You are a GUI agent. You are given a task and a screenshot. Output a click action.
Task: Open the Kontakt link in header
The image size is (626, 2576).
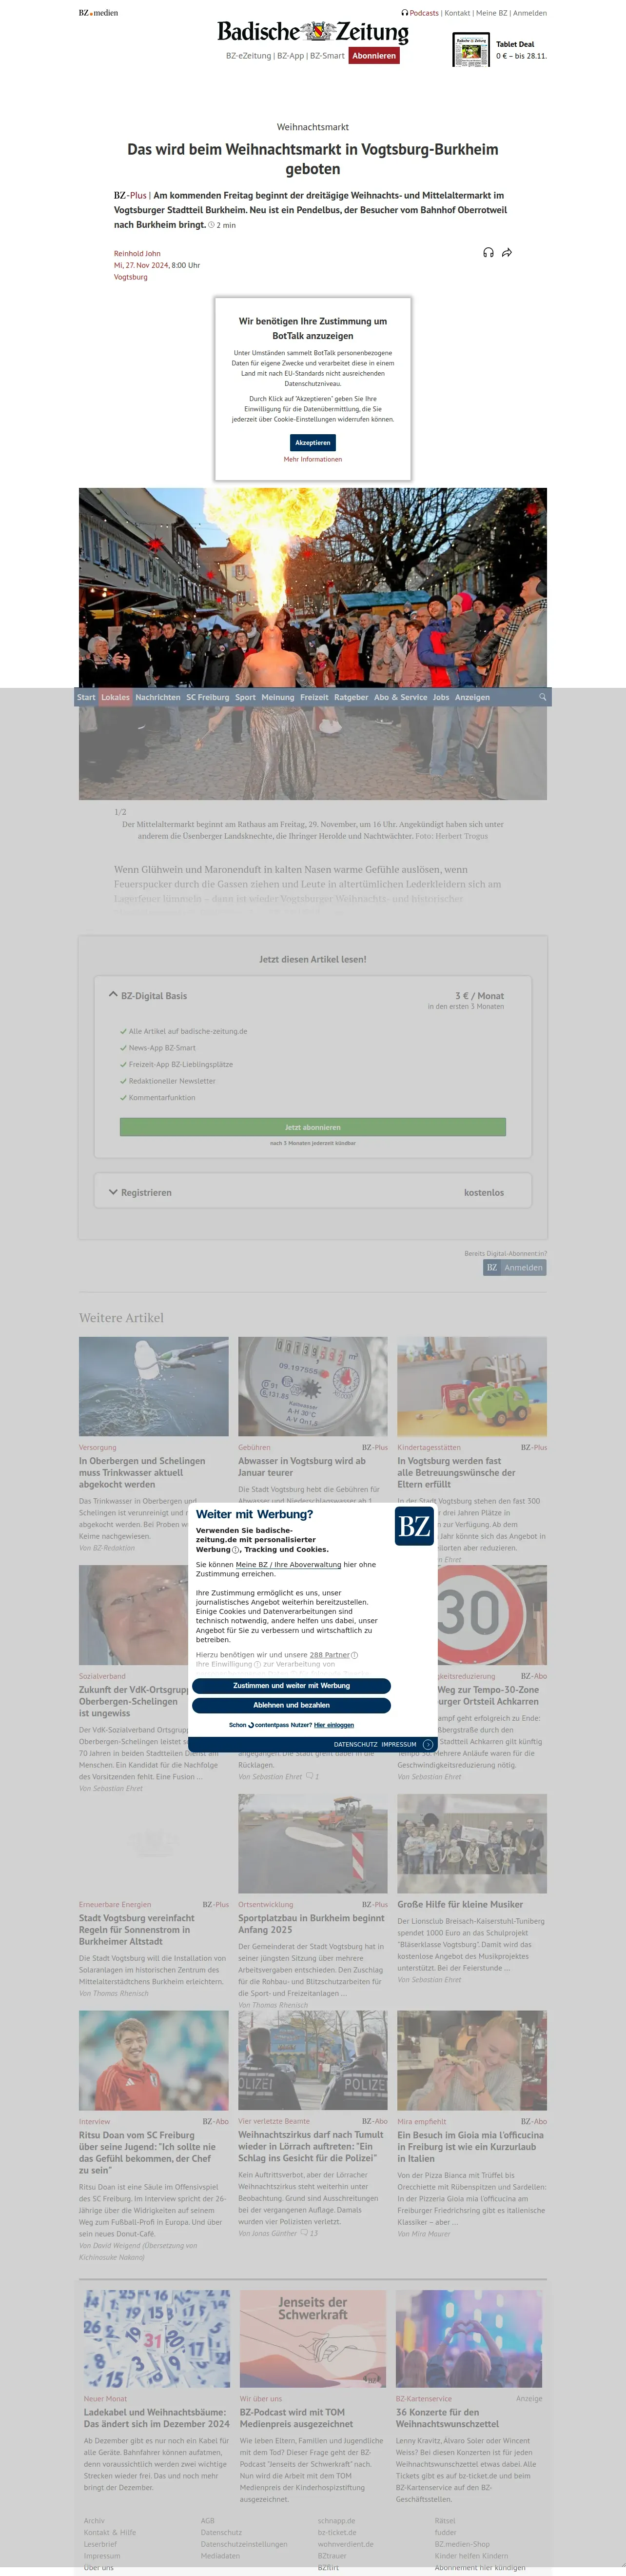457,13
